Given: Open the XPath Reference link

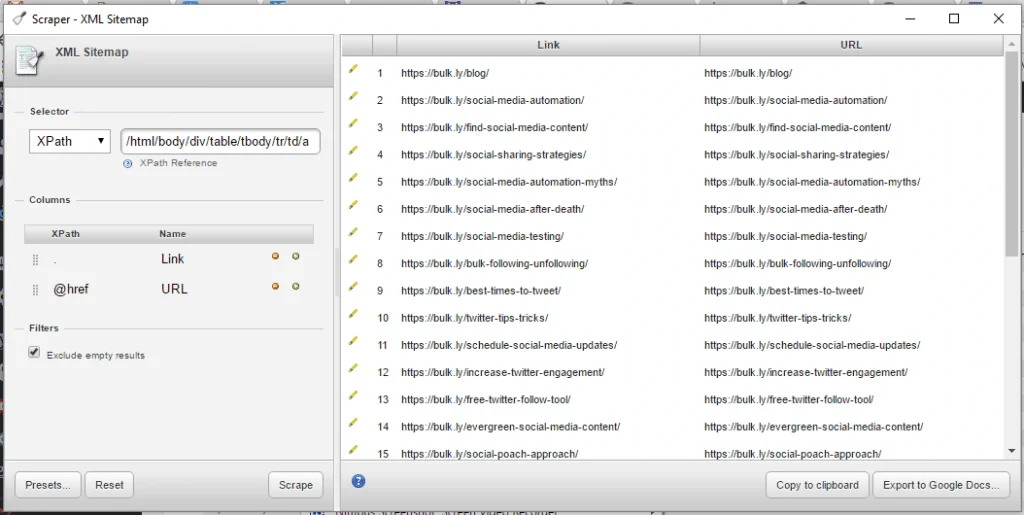Looking at the screenshot, I should (x=177, y=163).
